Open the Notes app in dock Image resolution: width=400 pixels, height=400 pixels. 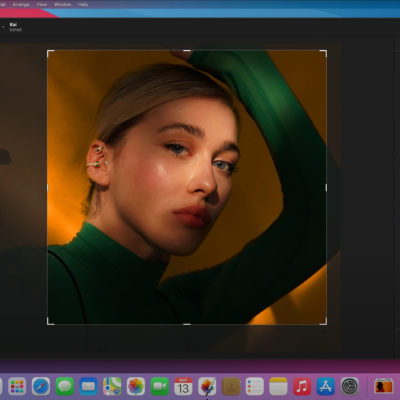pos(278,386)
